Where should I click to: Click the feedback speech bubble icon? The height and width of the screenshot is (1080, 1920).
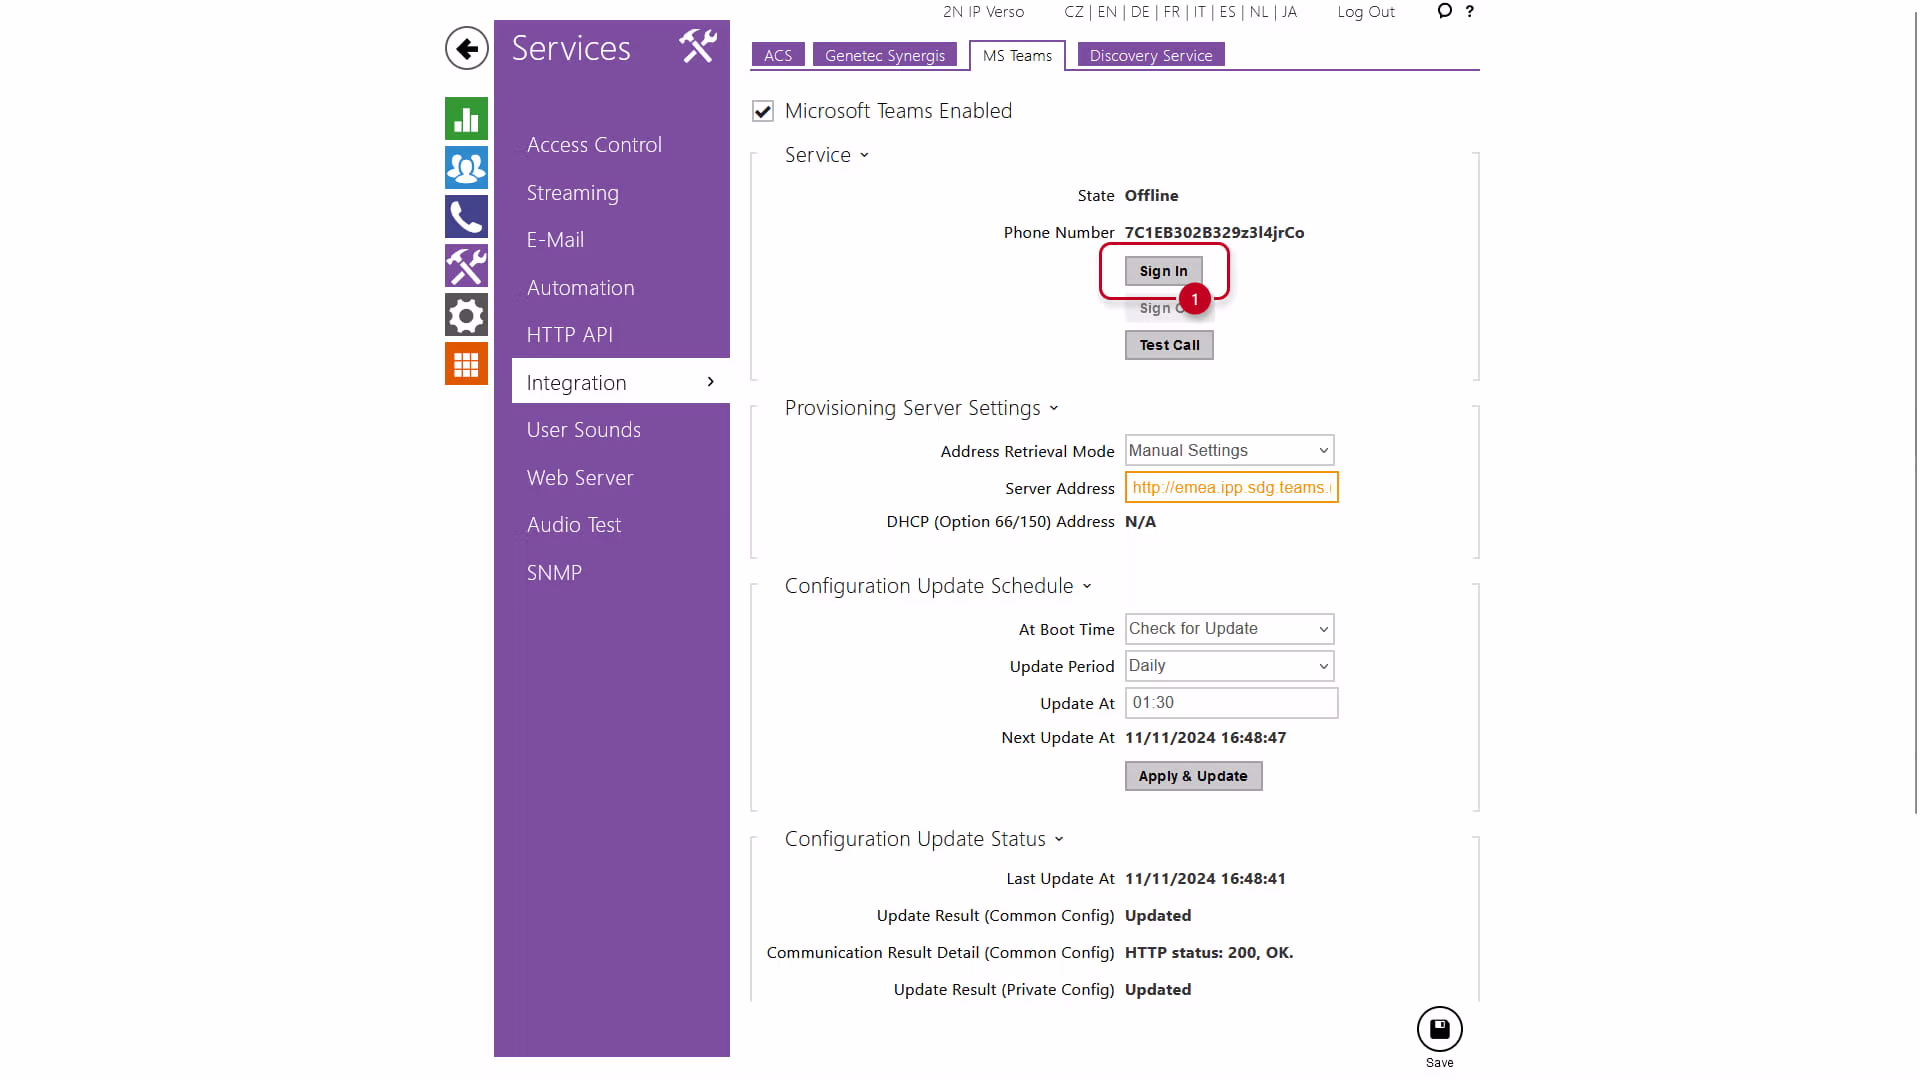point(1444,11)
